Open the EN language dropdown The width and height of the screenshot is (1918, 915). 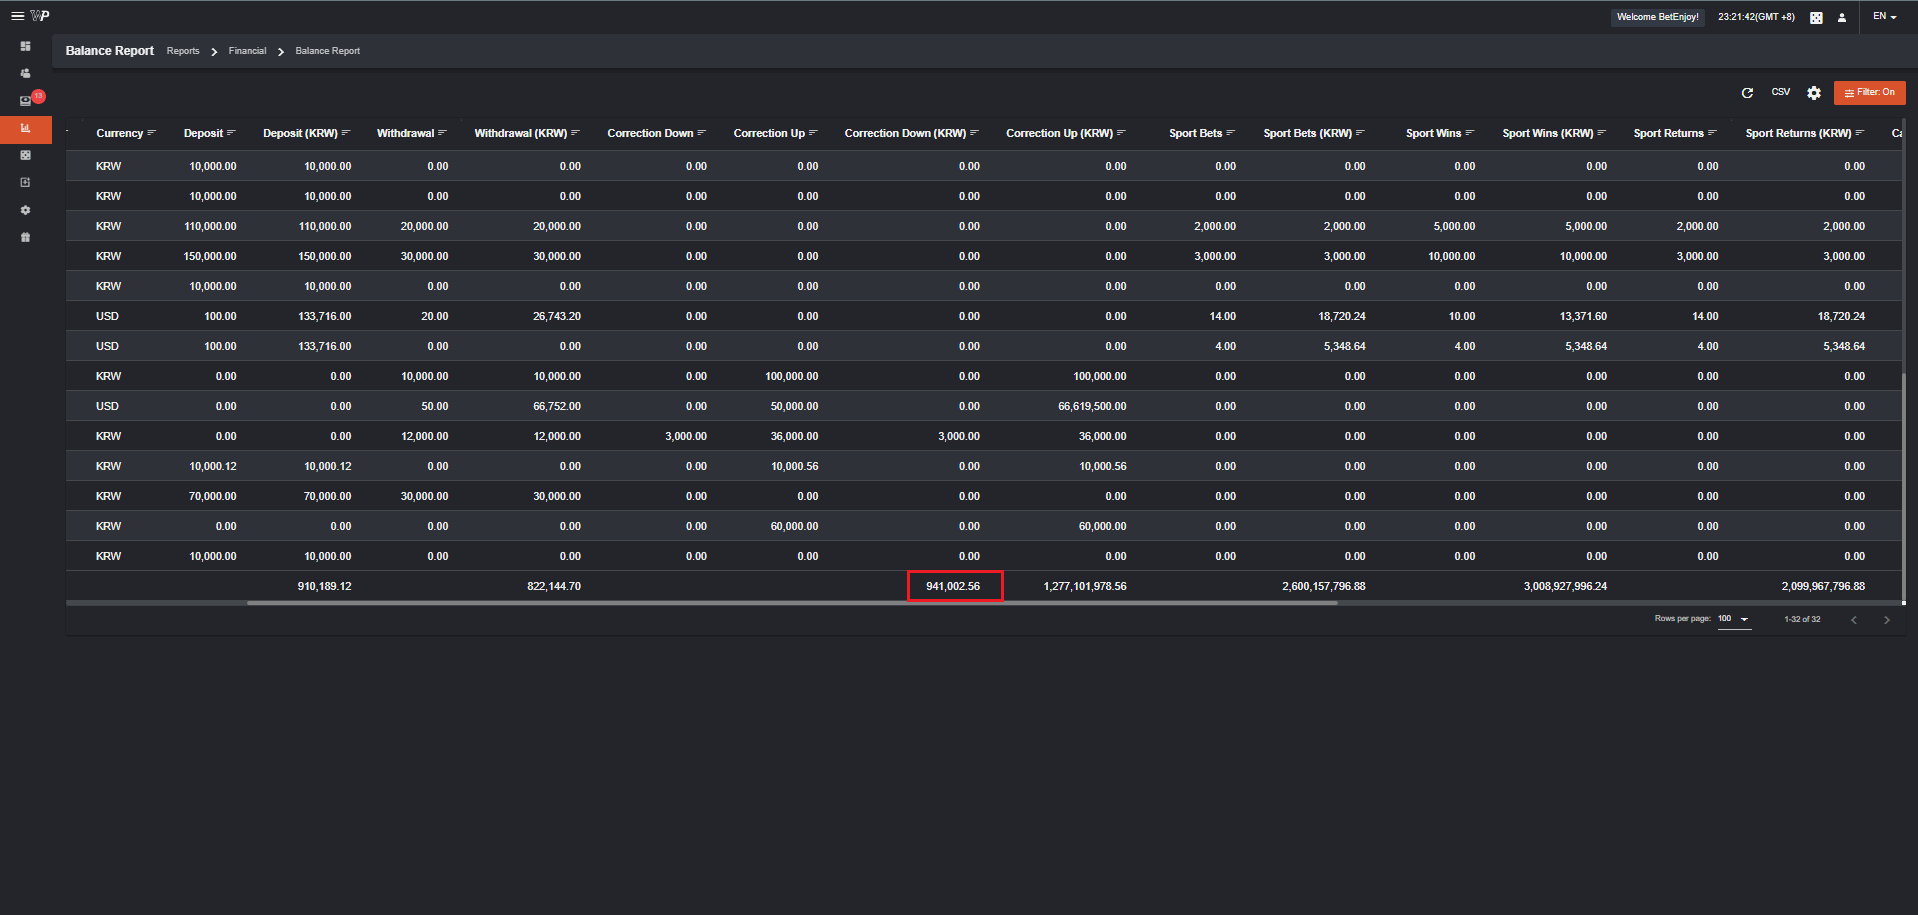point(1885,16)
